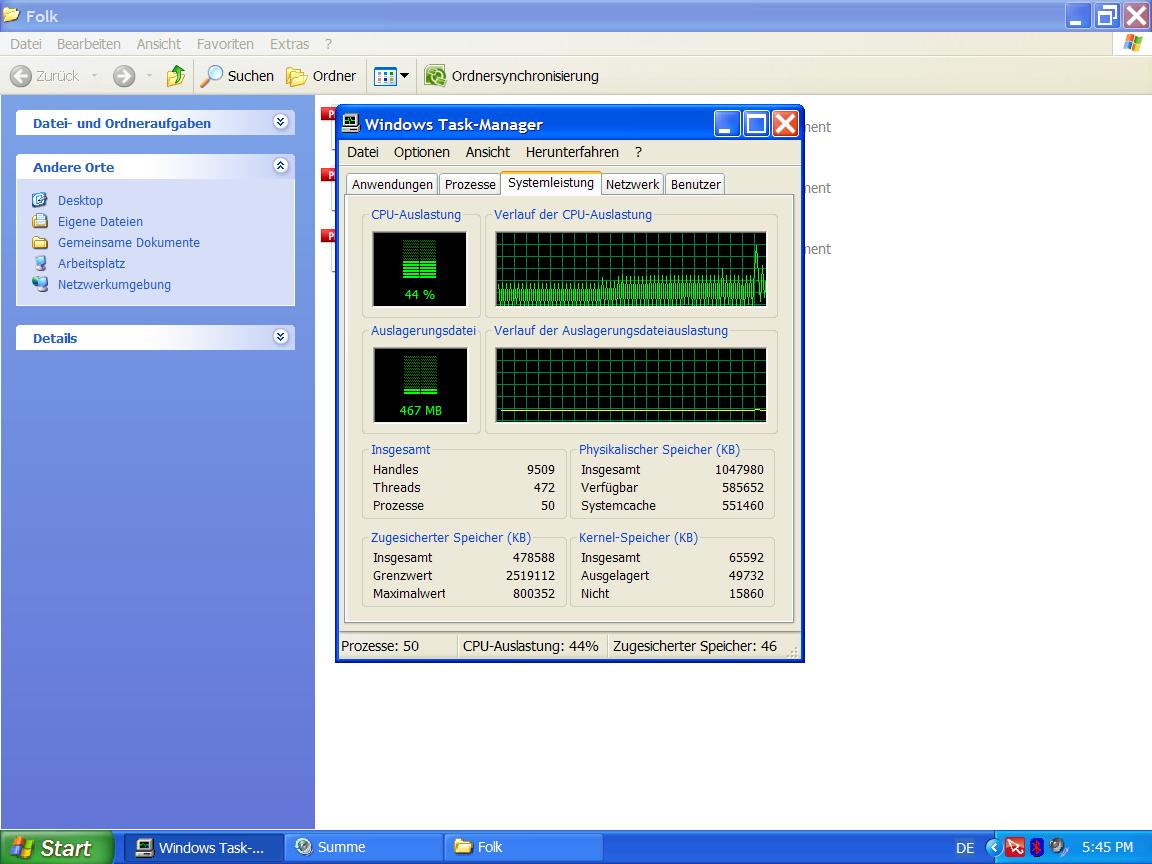Click the Nicht value 15860
Screen dimensions: 1152x864
pyautogui.click(x=746, y=594)
